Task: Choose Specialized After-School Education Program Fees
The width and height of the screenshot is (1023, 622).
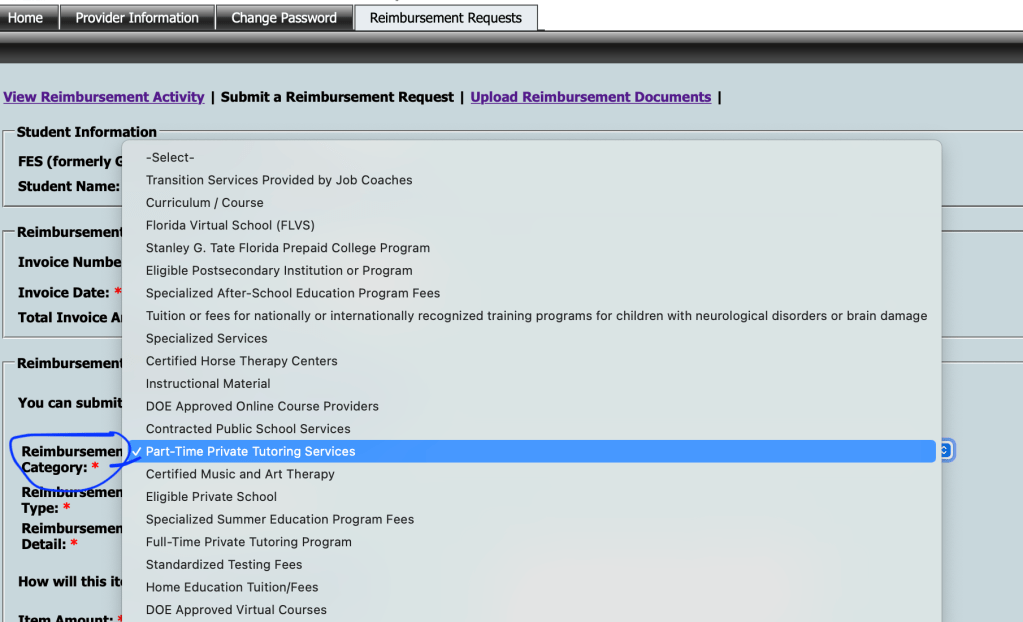Action: coord(293,293)
